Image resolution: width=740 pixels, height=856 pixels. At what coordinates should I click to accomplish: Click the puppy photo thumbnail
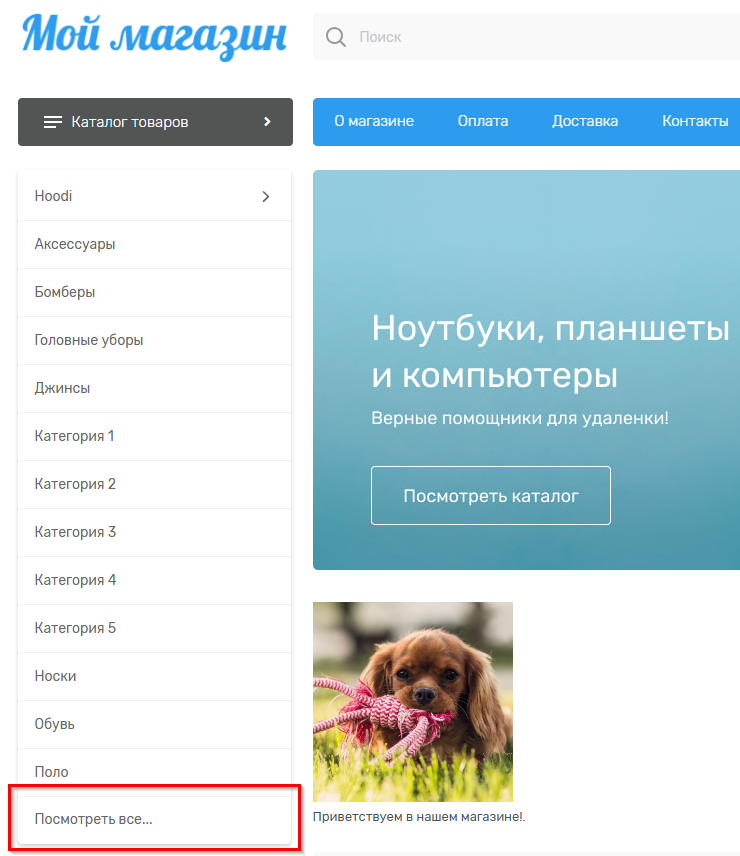[413, 701]
